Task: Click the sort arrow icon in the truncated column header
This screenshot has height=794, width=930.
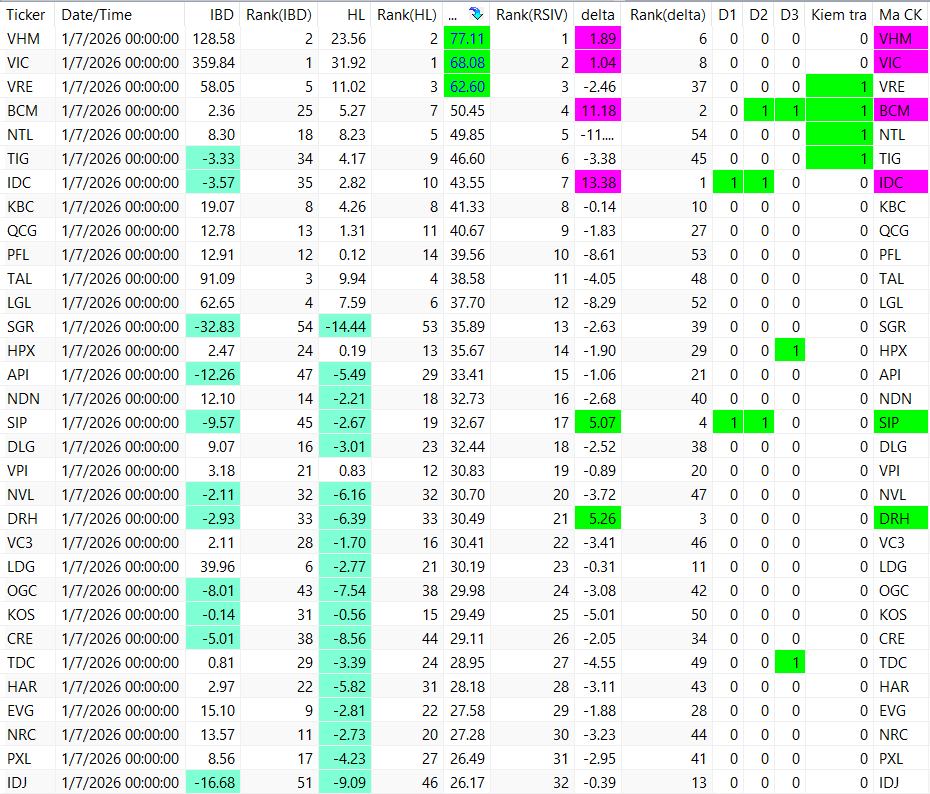Action: pyautogui.click(x=475, y=14)
